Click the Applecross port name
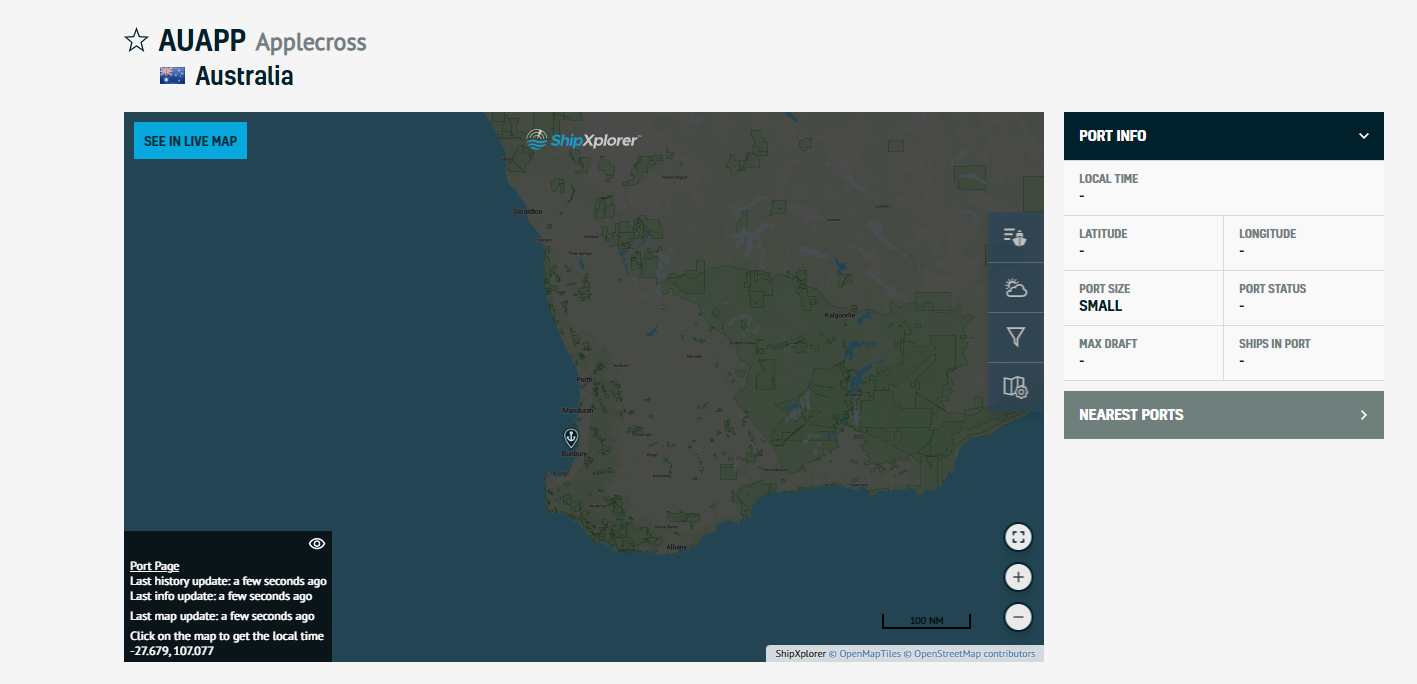 (x=311, y=43)
